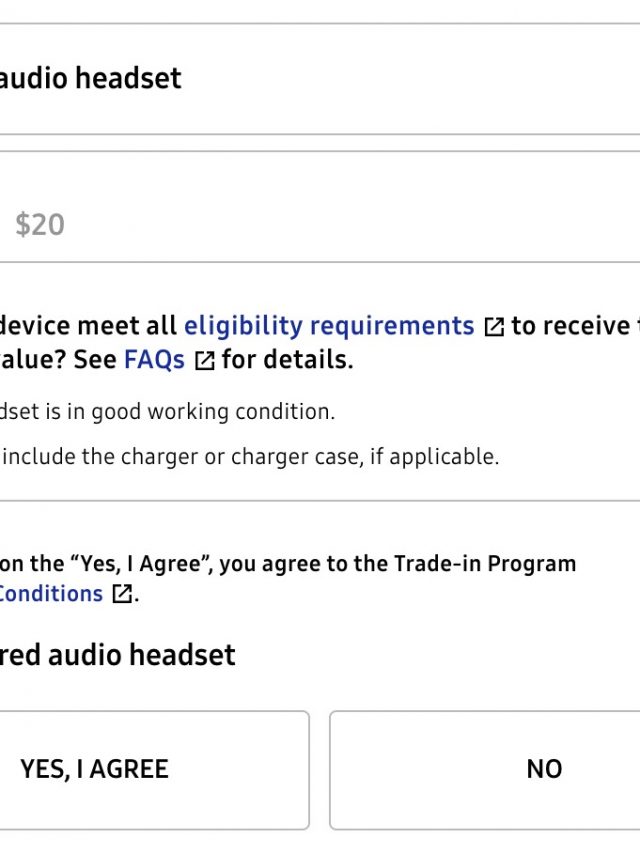640x853 pixels.
Task: Click the 'device meet all' question text
Action: click(88, 326)
